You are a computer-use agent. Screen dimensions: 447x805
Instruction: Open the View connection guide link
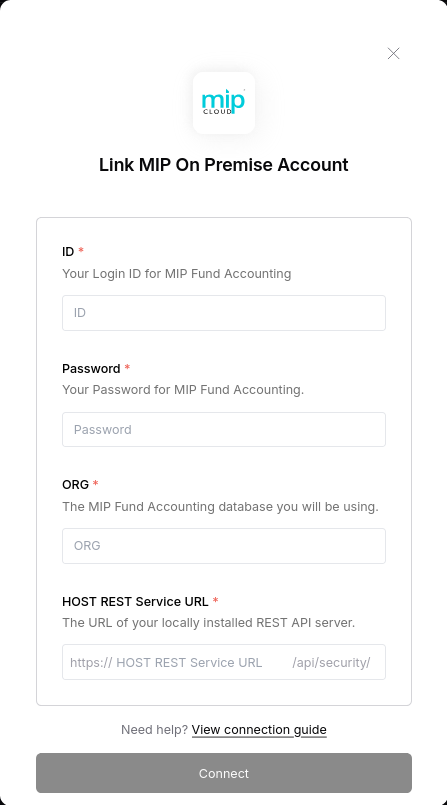(259, 730)
